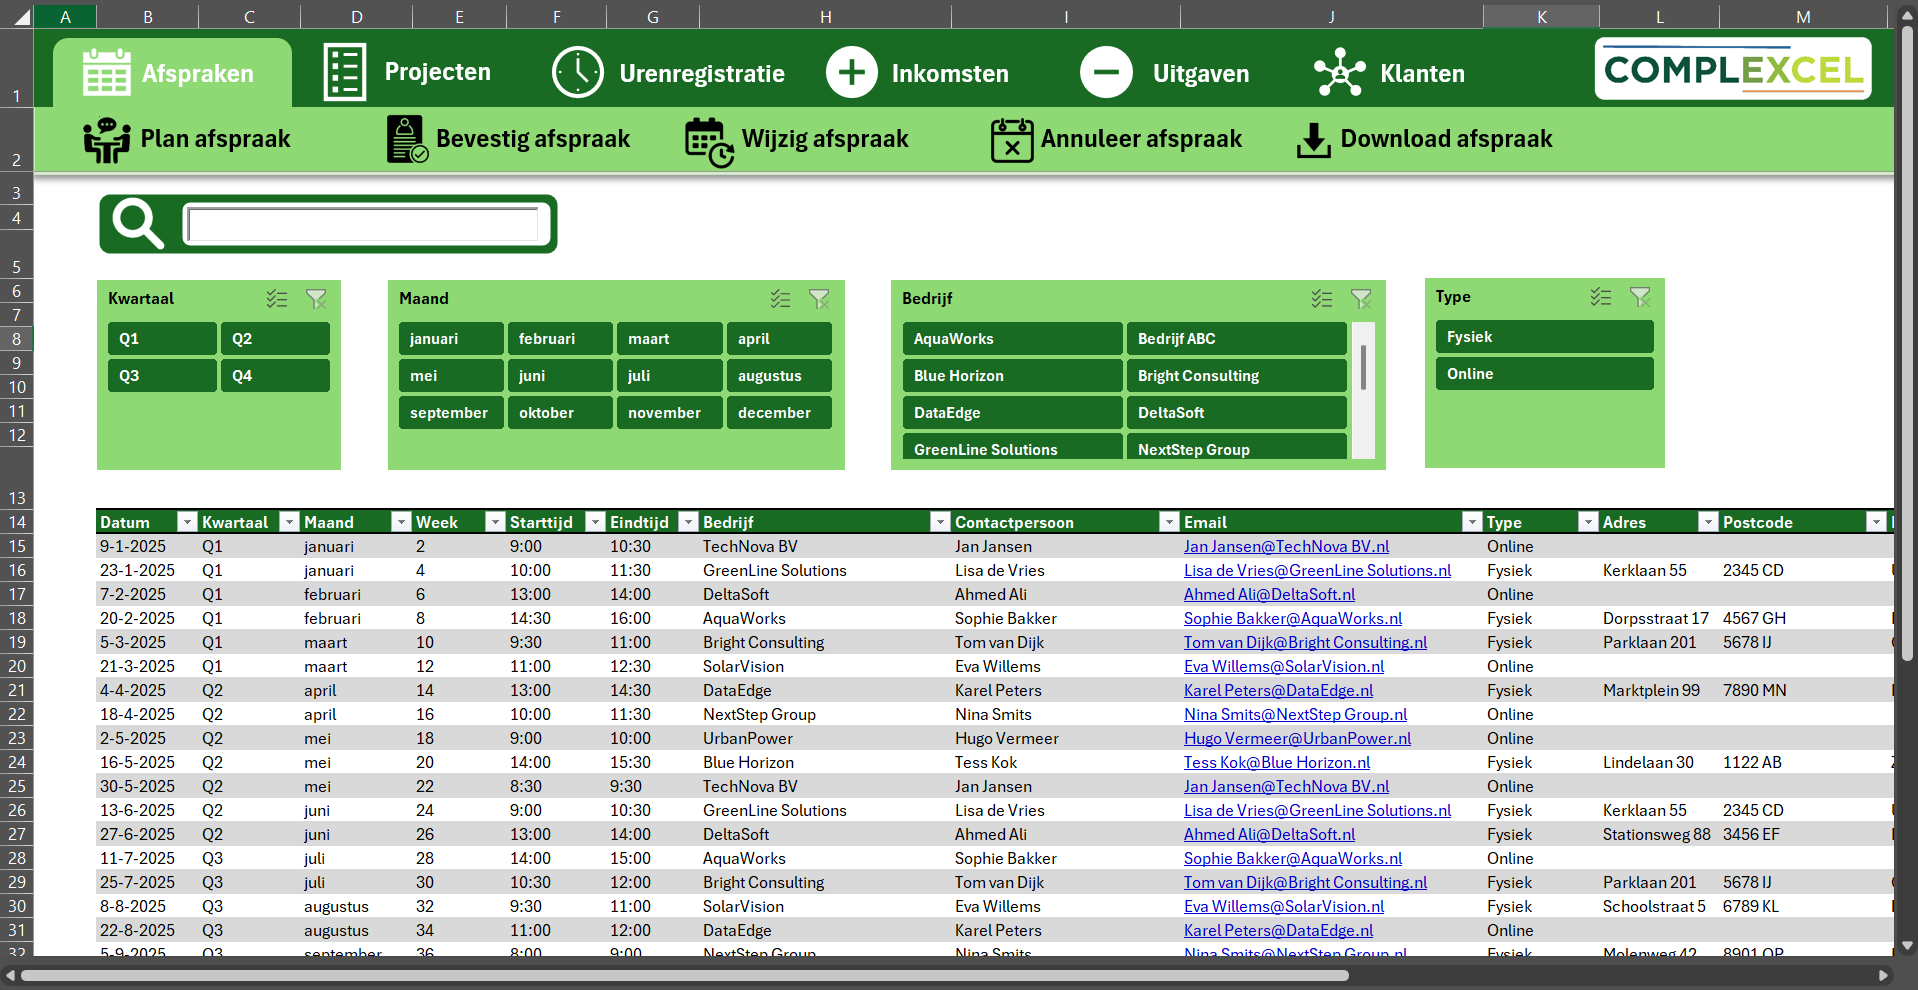Open the Starttijd column filter dropdown
The width and height of the screenshot is (1918, 990).
[x=595, y=521]
